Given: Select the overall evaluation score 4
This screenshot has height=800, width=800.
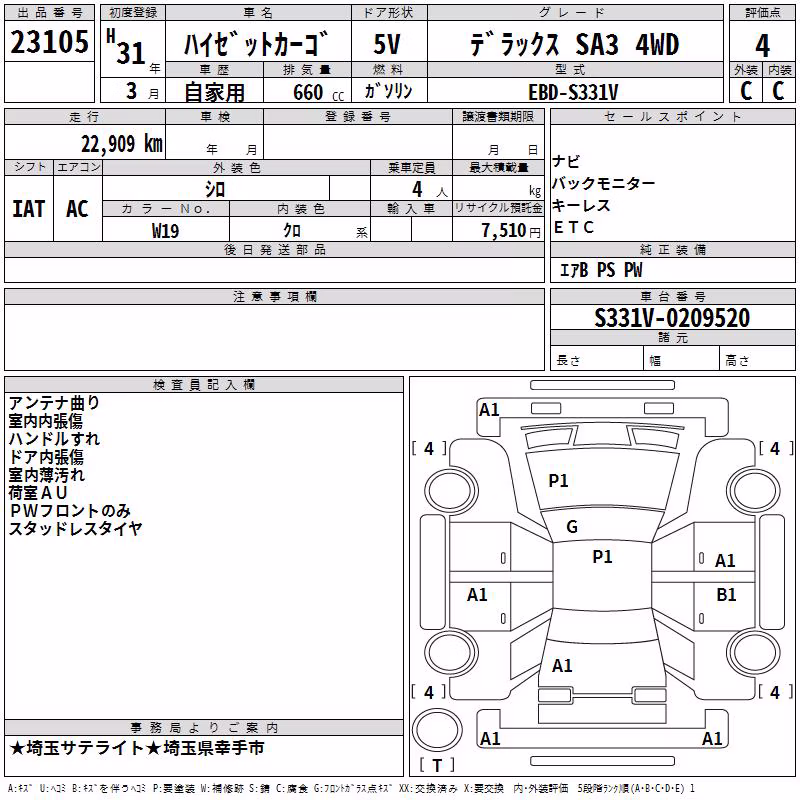Looking at the screenshot, I should pos(762,45).
